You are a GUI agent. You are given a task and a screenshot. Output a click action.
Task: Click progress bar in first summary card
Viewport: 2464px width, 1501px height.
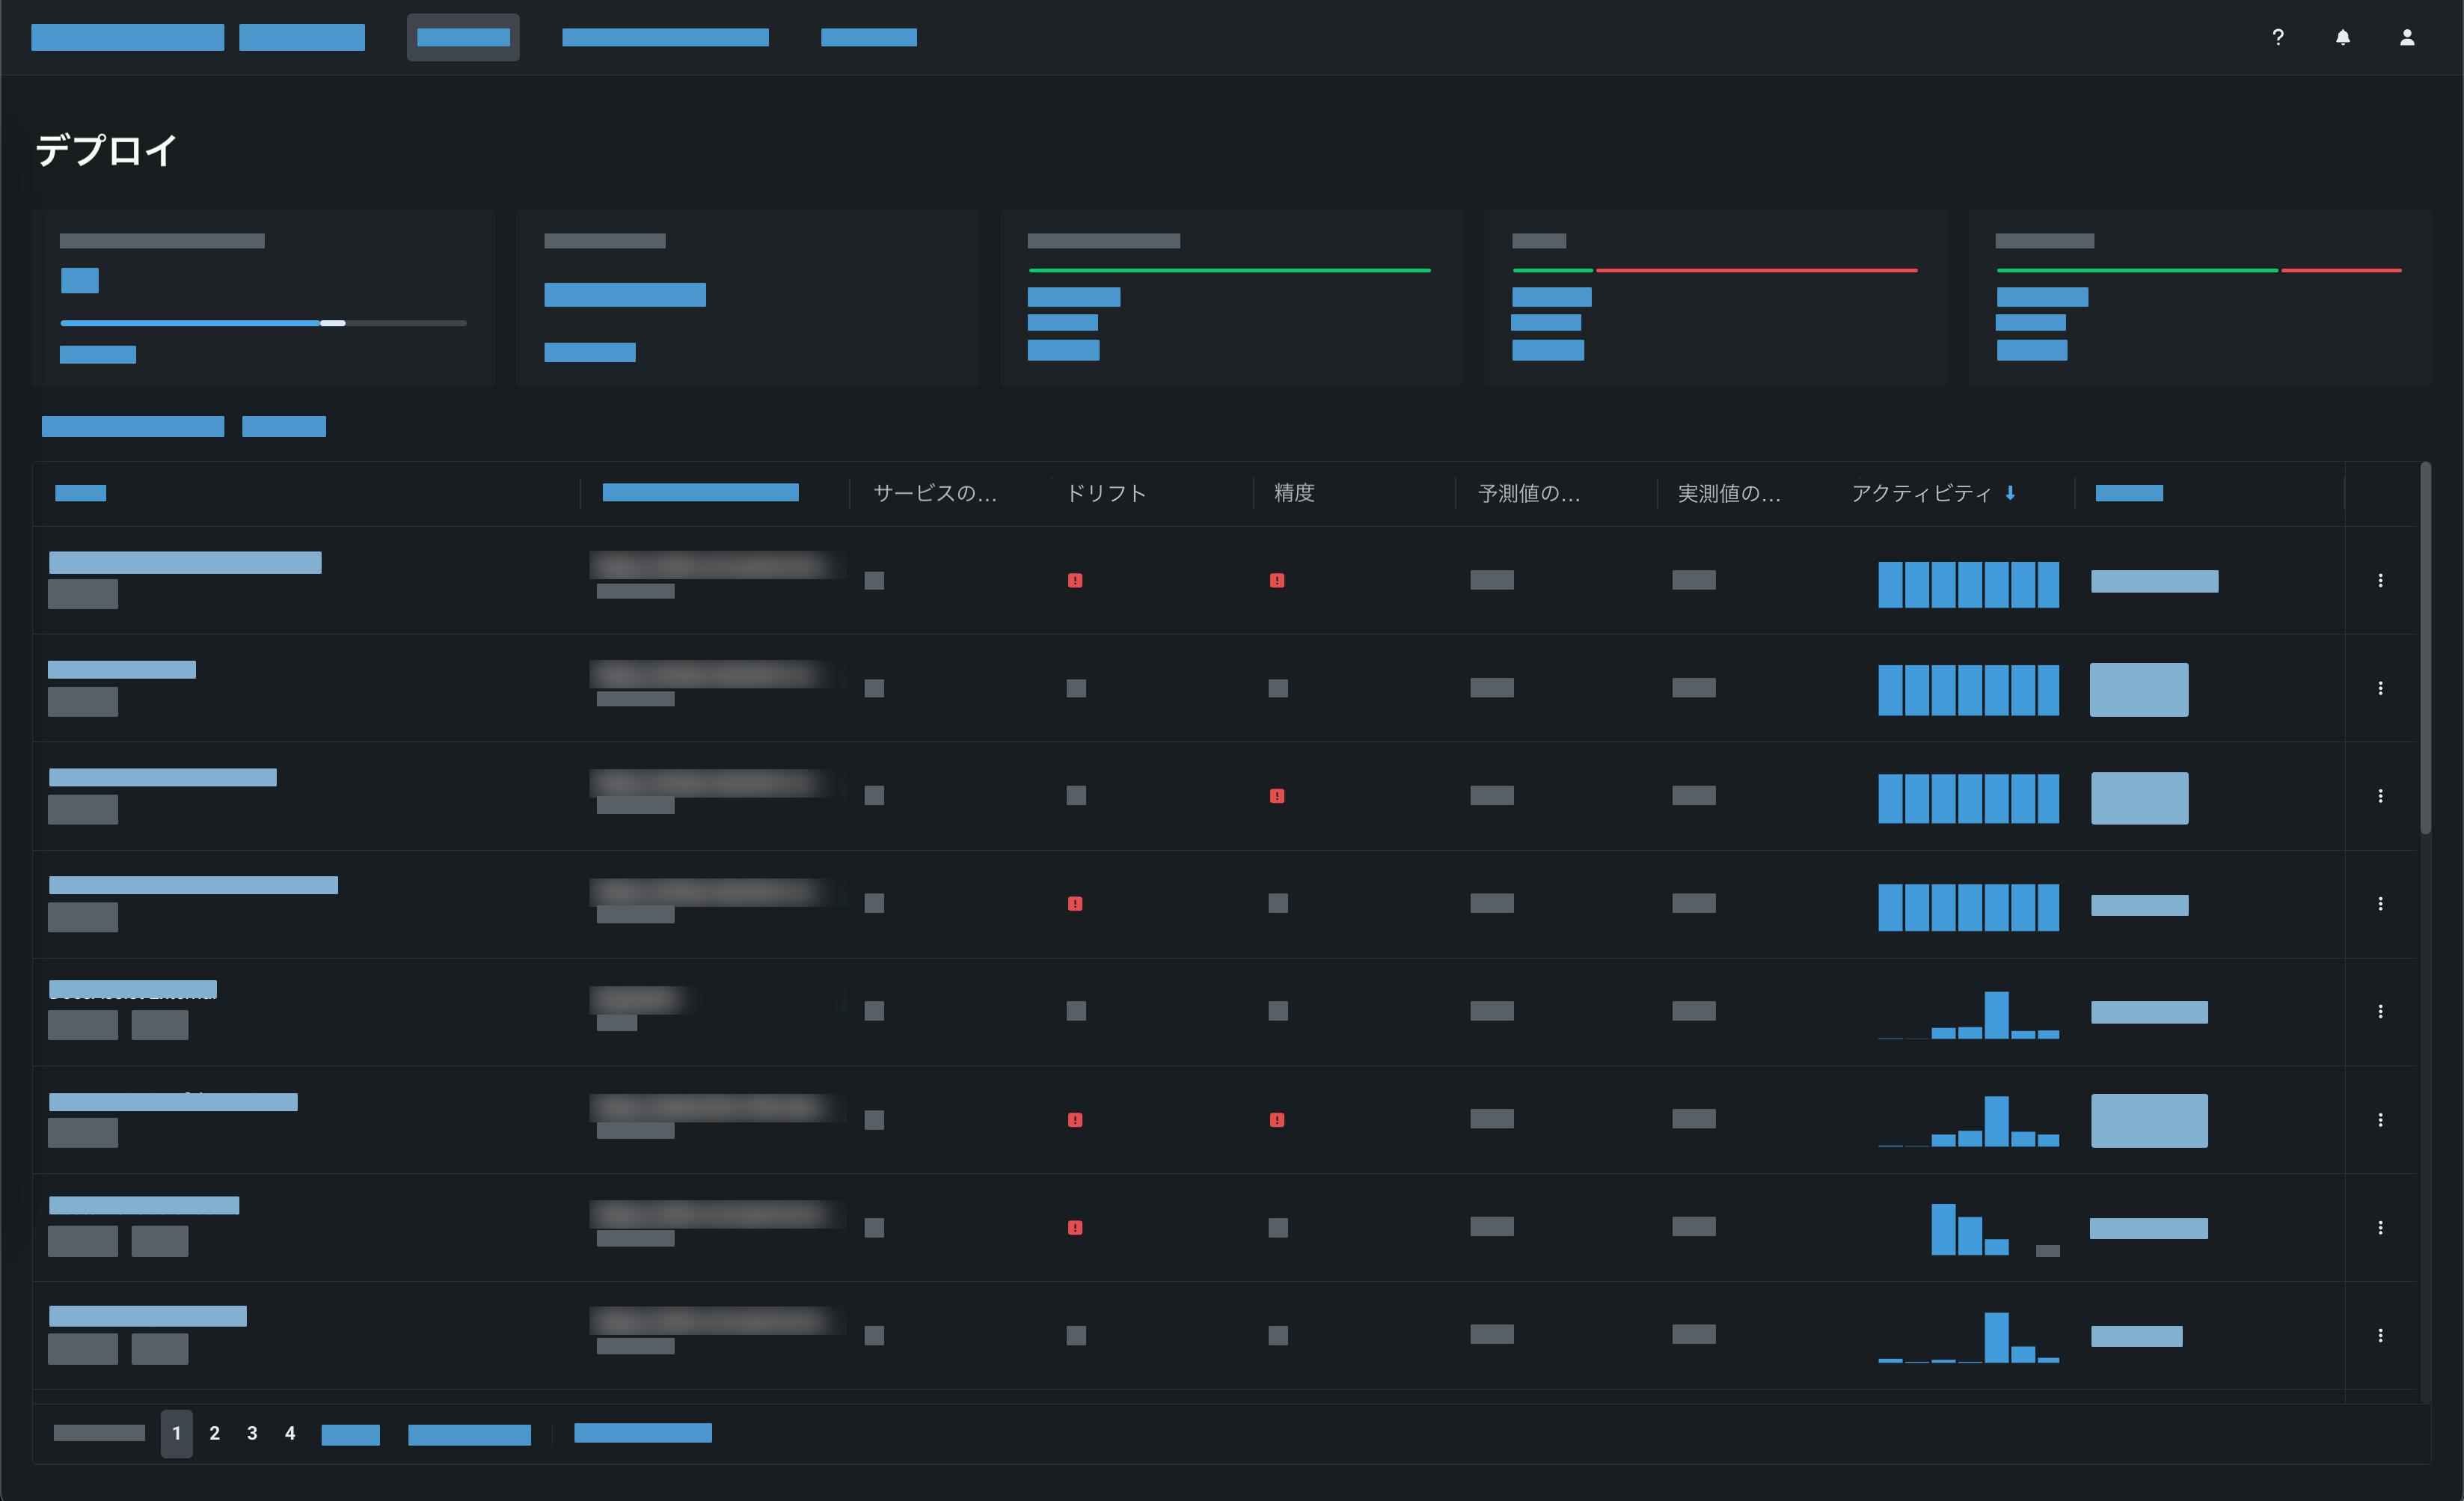pyautogui.click(x=263, y=323)
